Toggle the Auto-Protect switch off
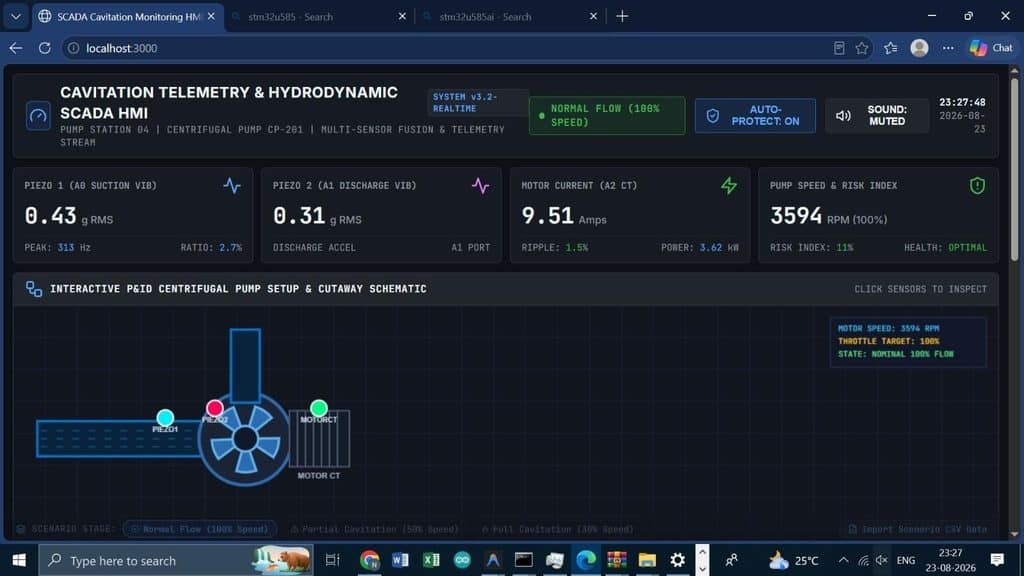 (x=755, y=116)
